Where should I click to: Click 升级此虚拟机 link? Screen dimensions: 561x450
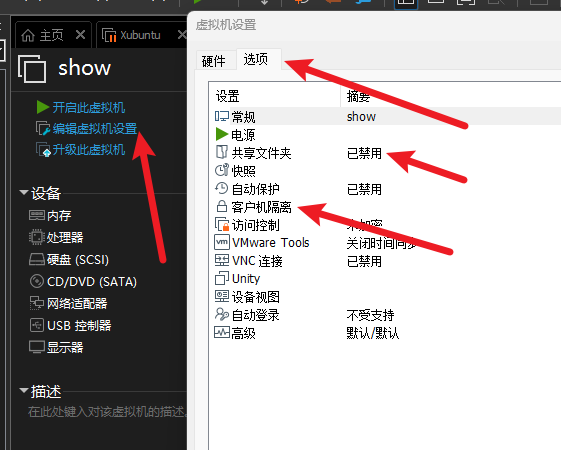(x=89, y=150)
